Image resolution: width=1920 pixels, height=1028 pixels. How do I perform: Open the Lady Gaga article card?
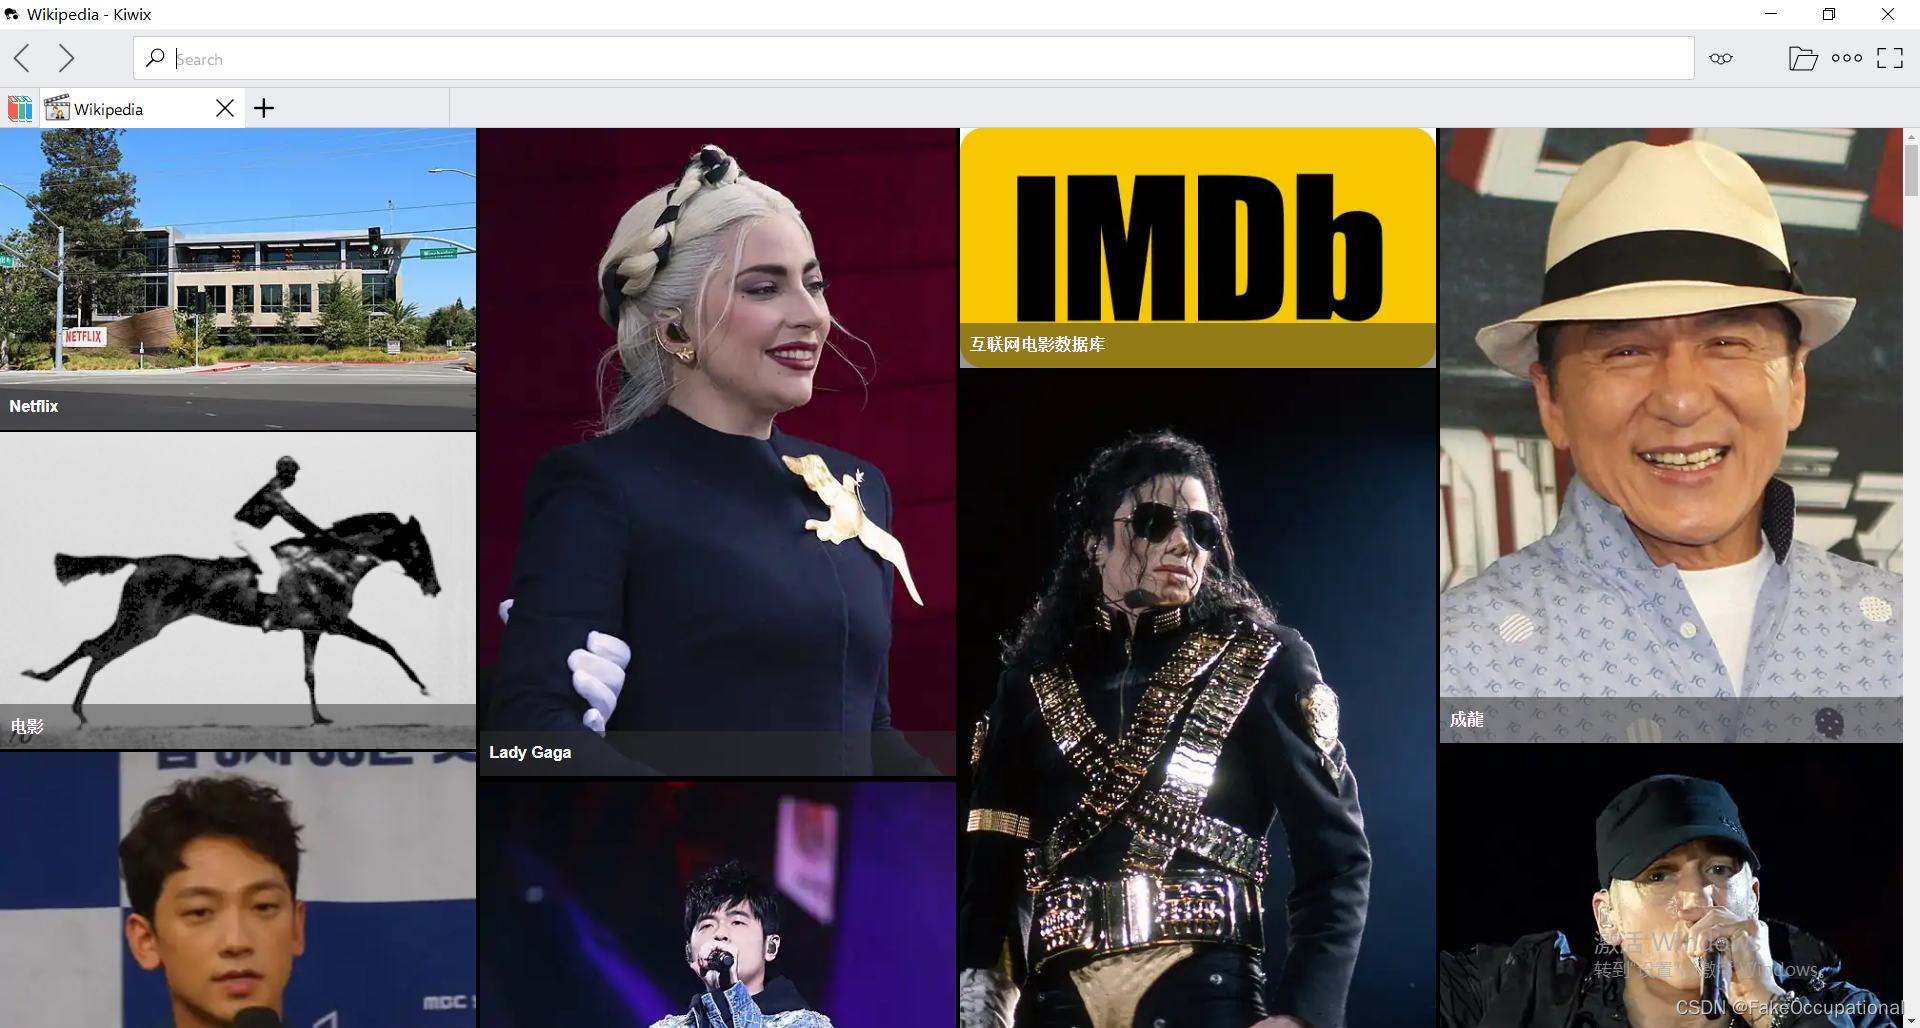click(x=718, y=450)
